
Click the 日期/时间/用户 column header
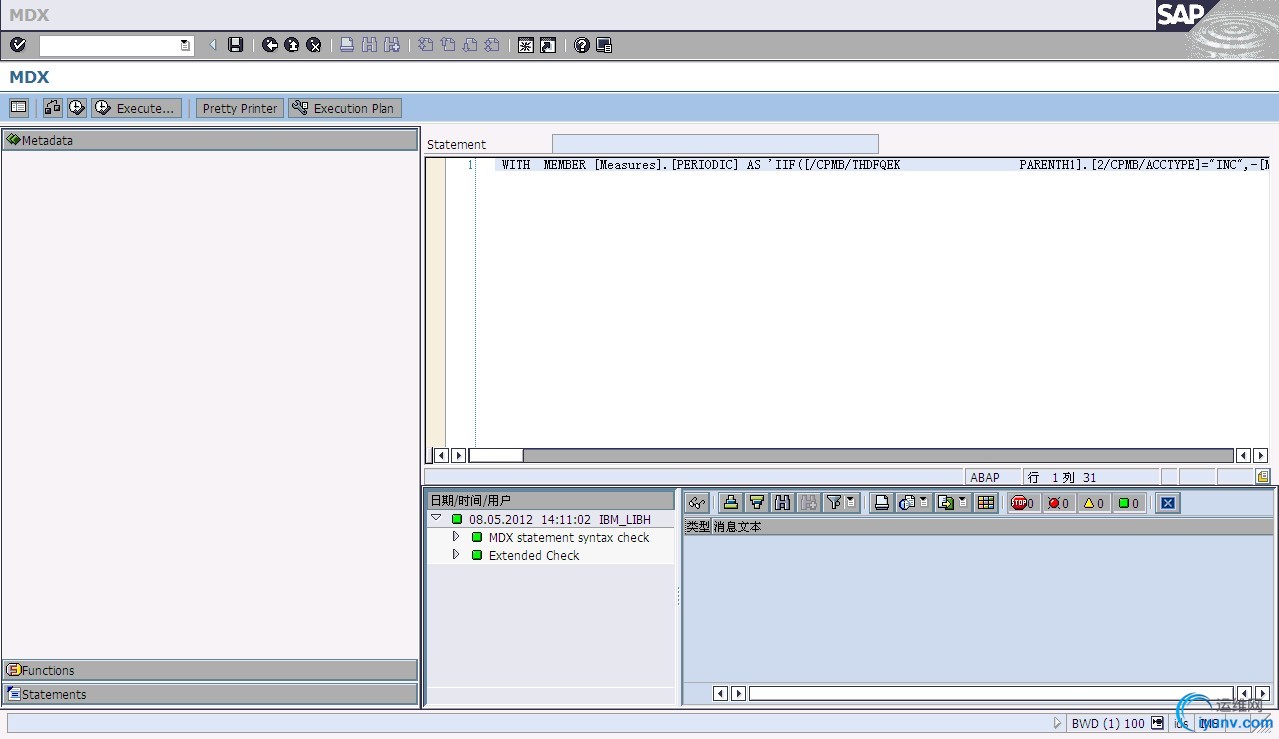pyautogui.click(x=551, y=500)
